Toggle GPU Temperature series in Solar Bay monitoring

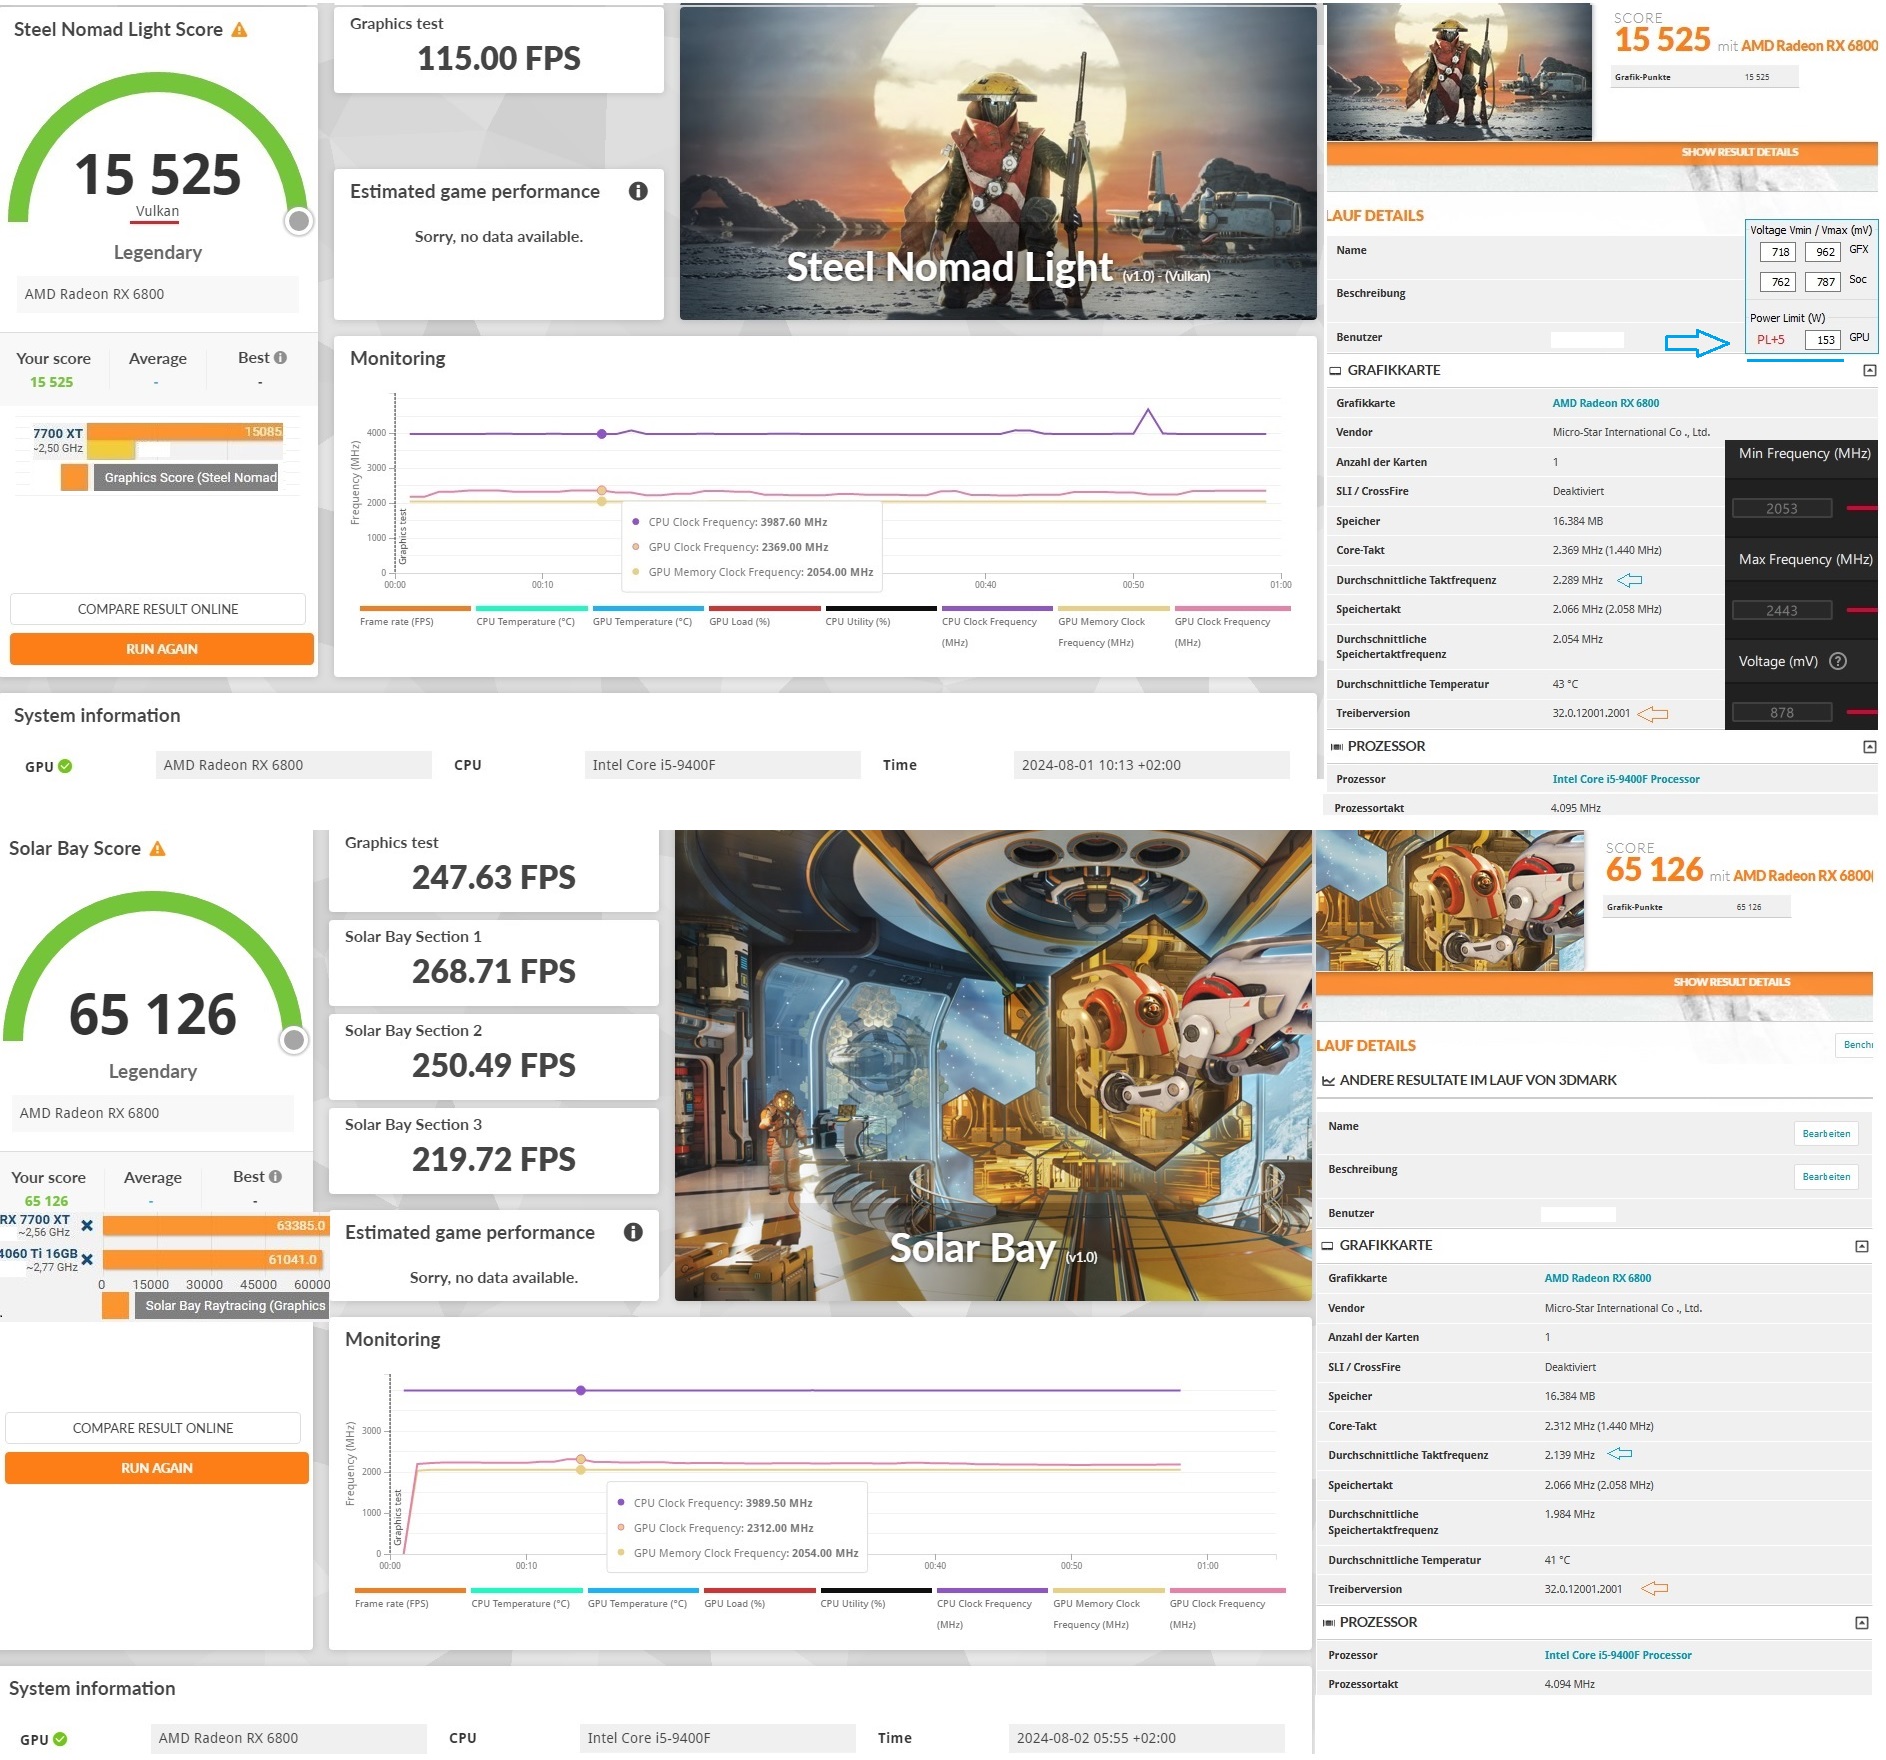643,1598
